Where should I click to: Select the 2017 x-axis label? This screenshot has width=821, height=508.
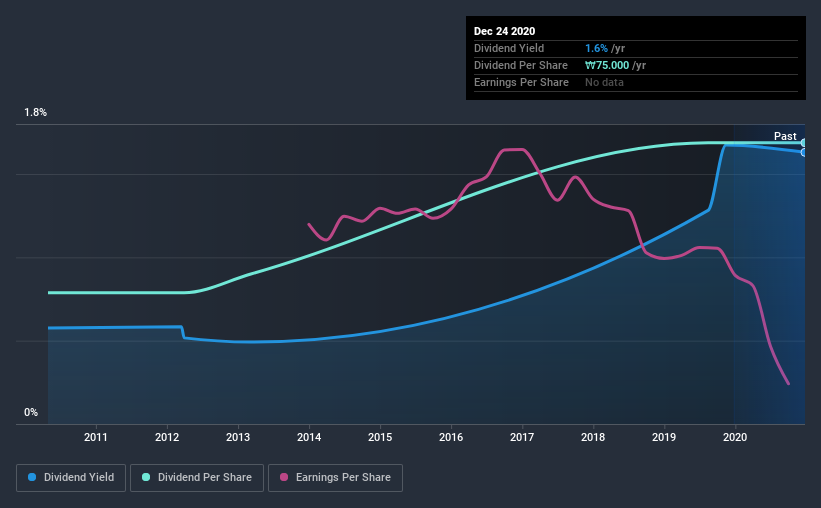[522, 437]
